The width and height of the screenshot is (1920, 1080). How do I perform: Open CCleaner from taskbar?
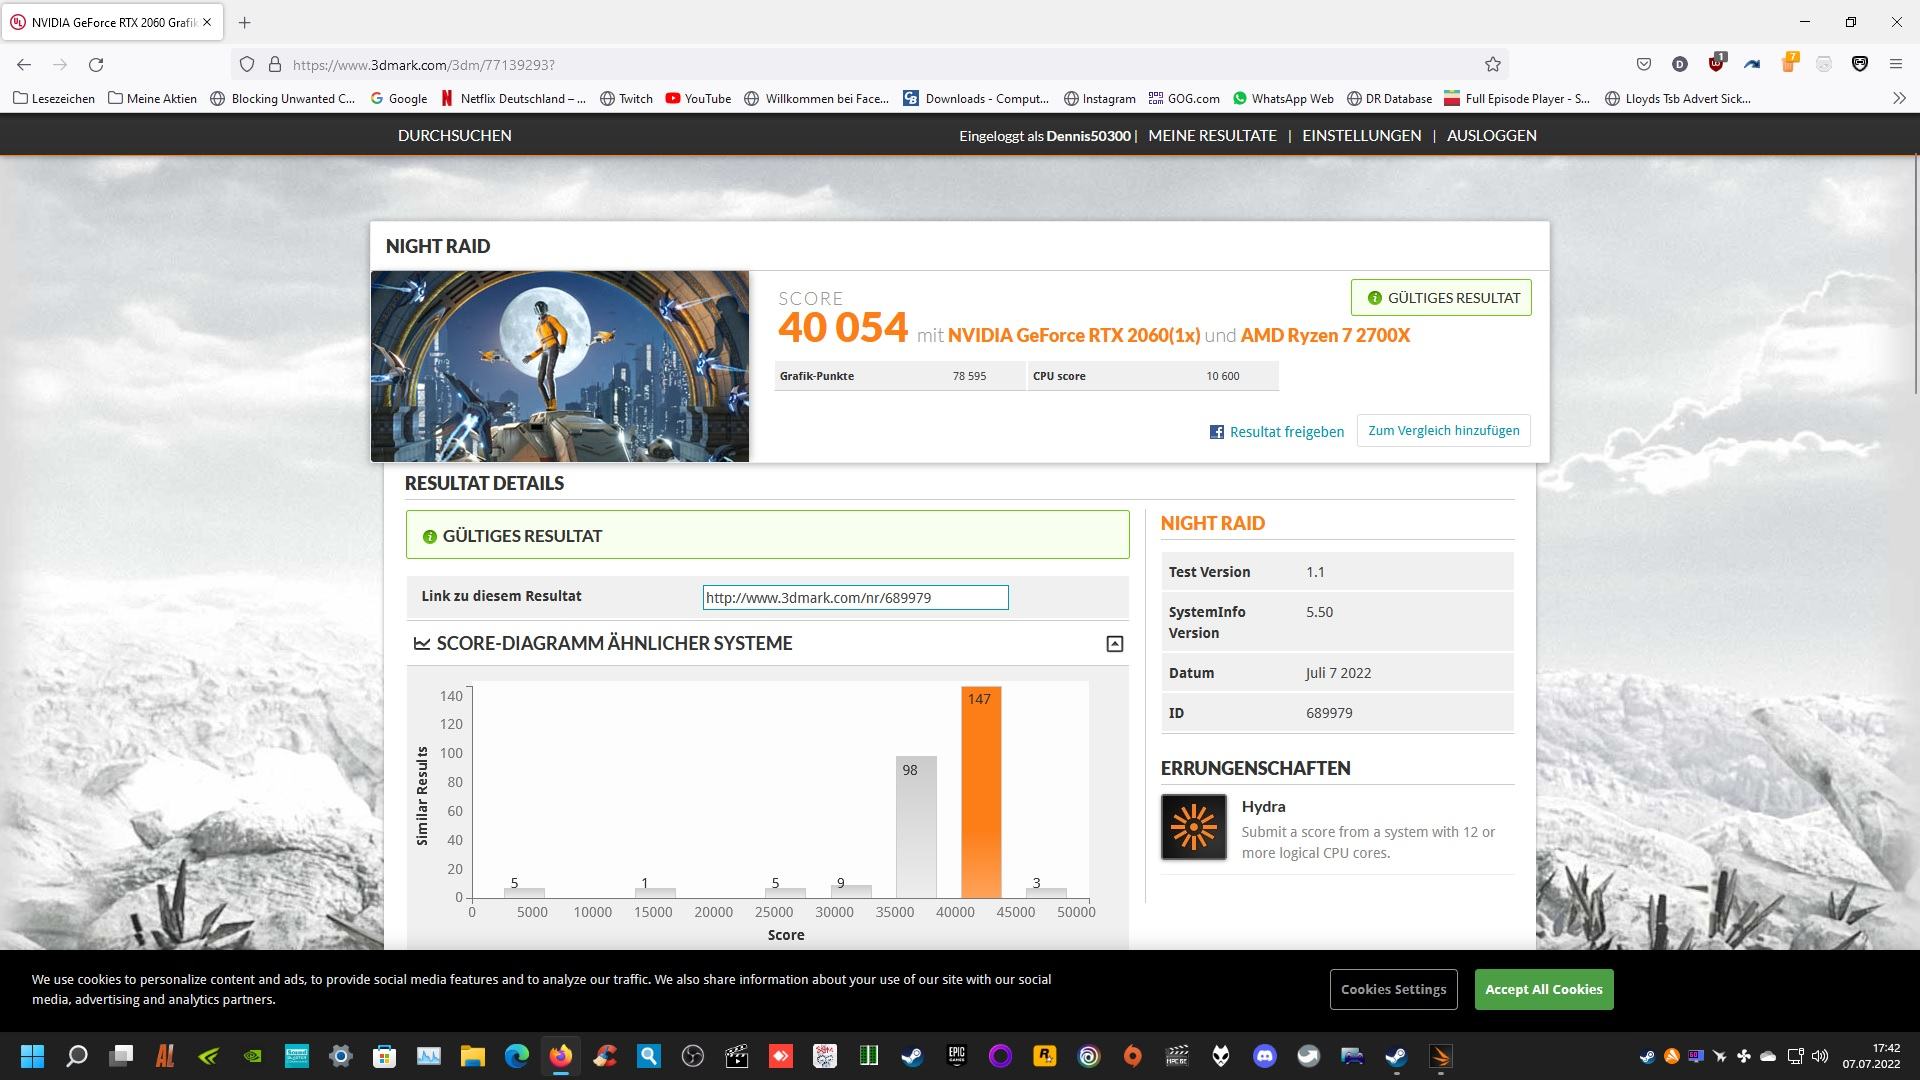(604, 1056)
